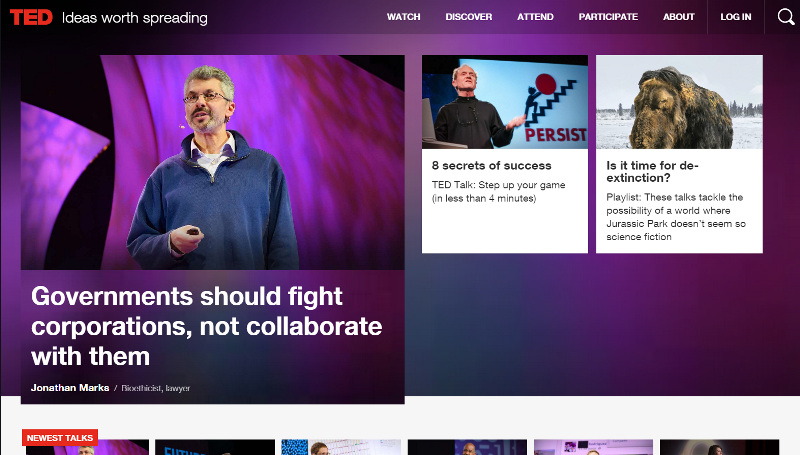Open the Jonathan Marks featured talk image

point(213,162)
